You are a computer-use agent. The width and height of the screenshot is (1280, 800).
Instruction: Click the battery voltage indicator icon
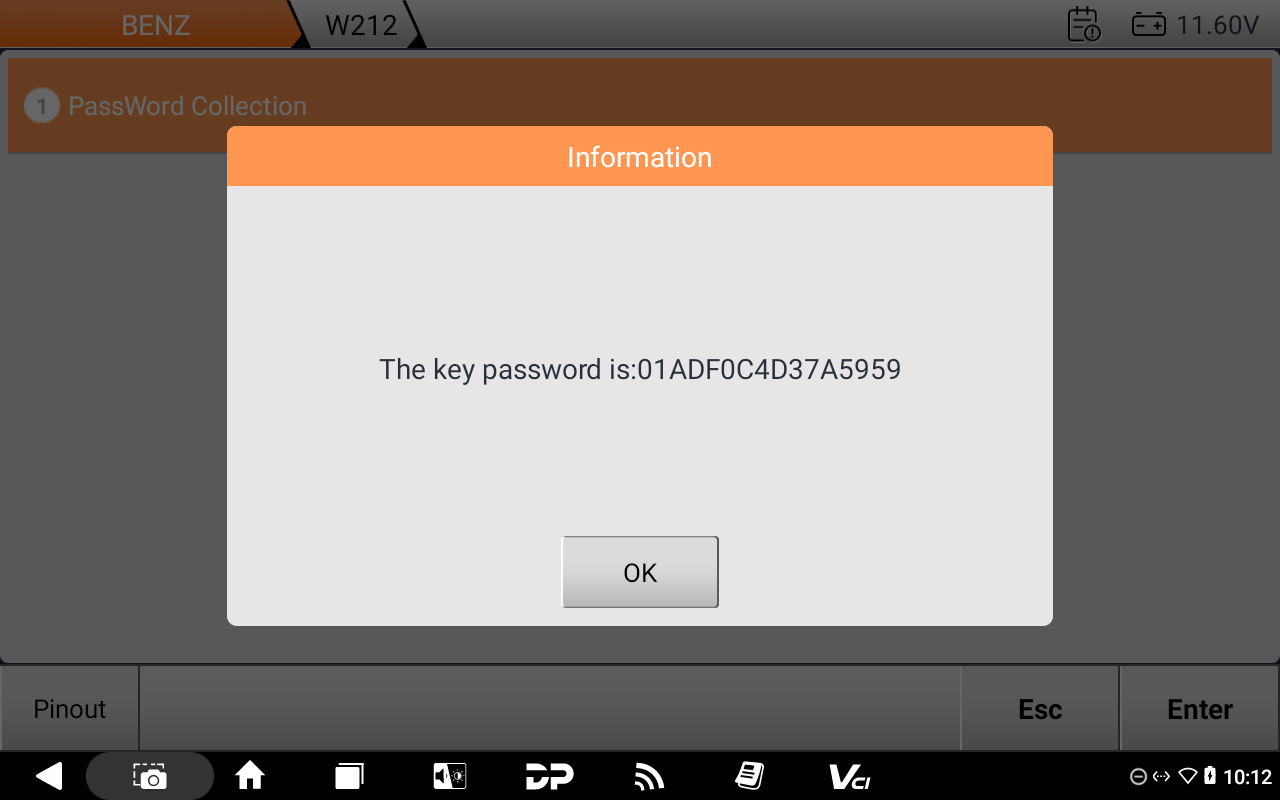1149,25
